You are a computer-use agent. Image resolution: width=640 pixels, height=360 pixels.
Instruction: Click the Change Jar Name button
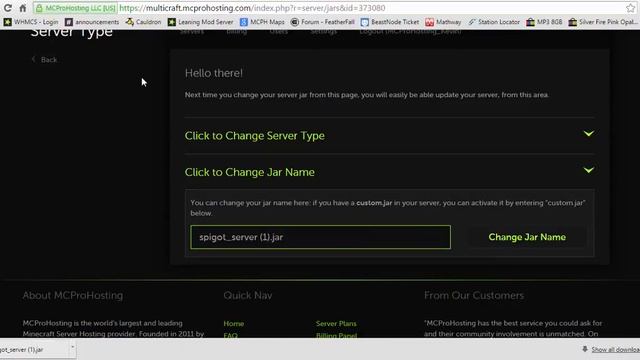(527, 237)
